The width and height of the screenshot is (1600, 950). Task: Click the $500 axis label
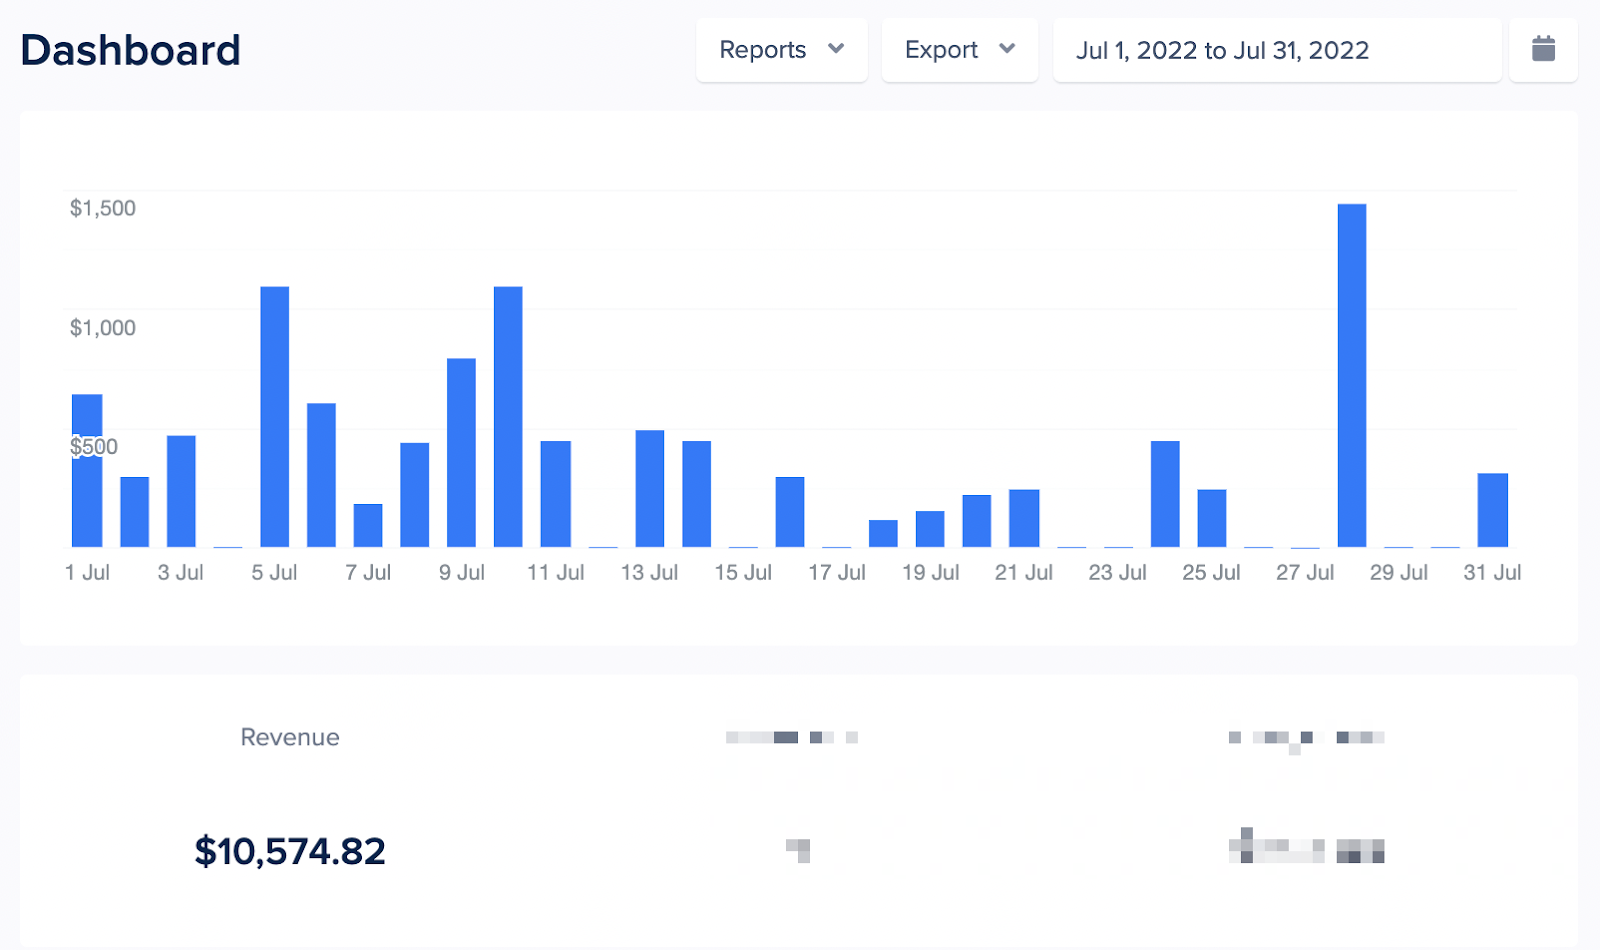click(x=96, y=447)
